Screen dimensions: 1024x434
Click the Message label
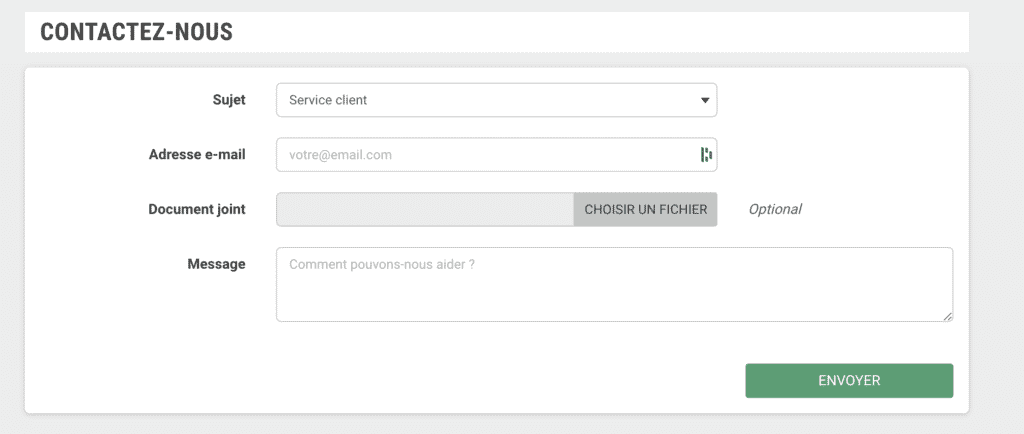pos(217,264)
